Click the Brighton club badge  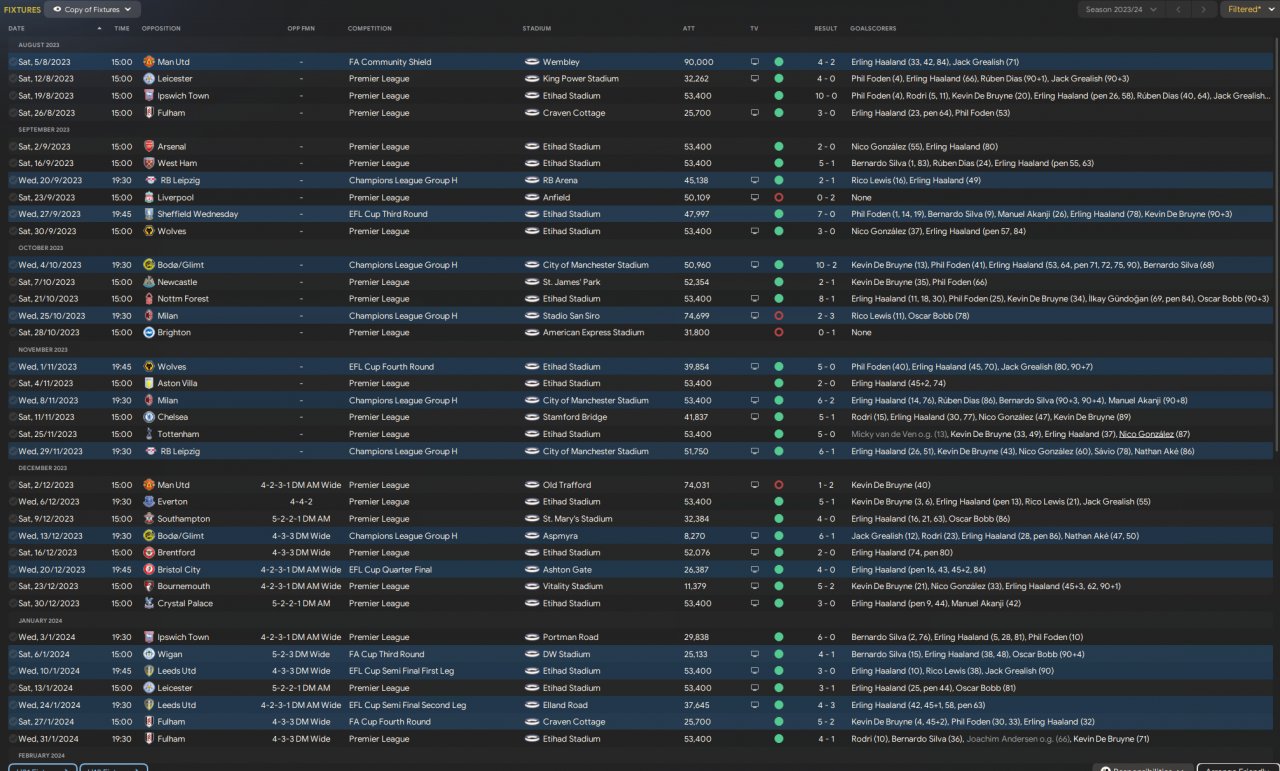(148, 333)
